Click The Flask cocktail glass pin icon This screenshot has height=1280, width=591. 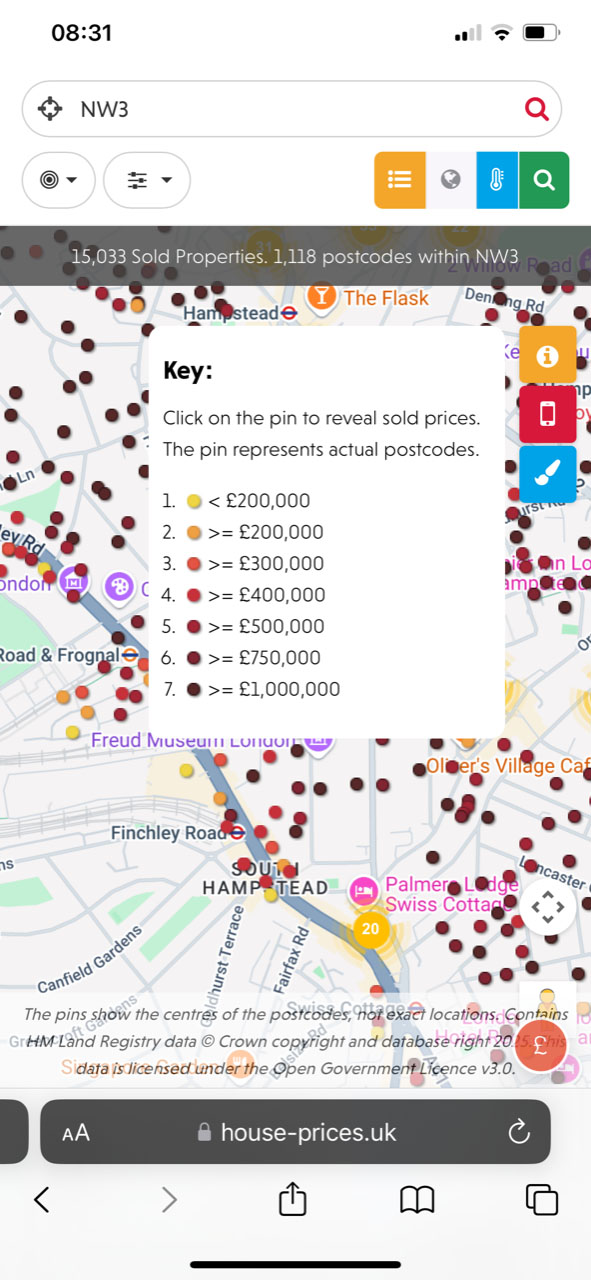click(x=322, y=297)
